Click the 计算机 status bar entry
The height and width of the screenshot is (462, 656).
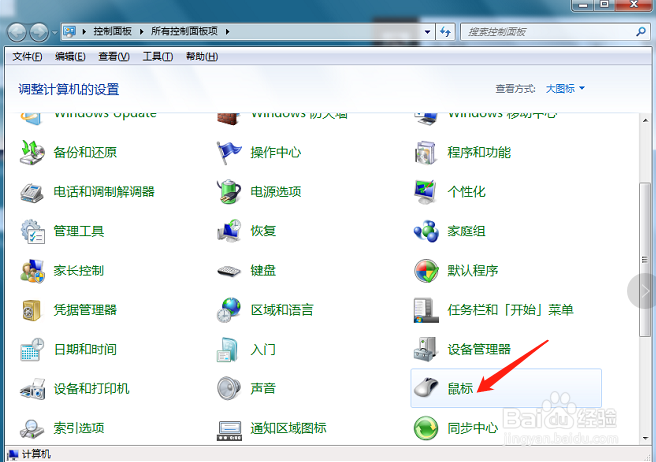click(29, 454)
